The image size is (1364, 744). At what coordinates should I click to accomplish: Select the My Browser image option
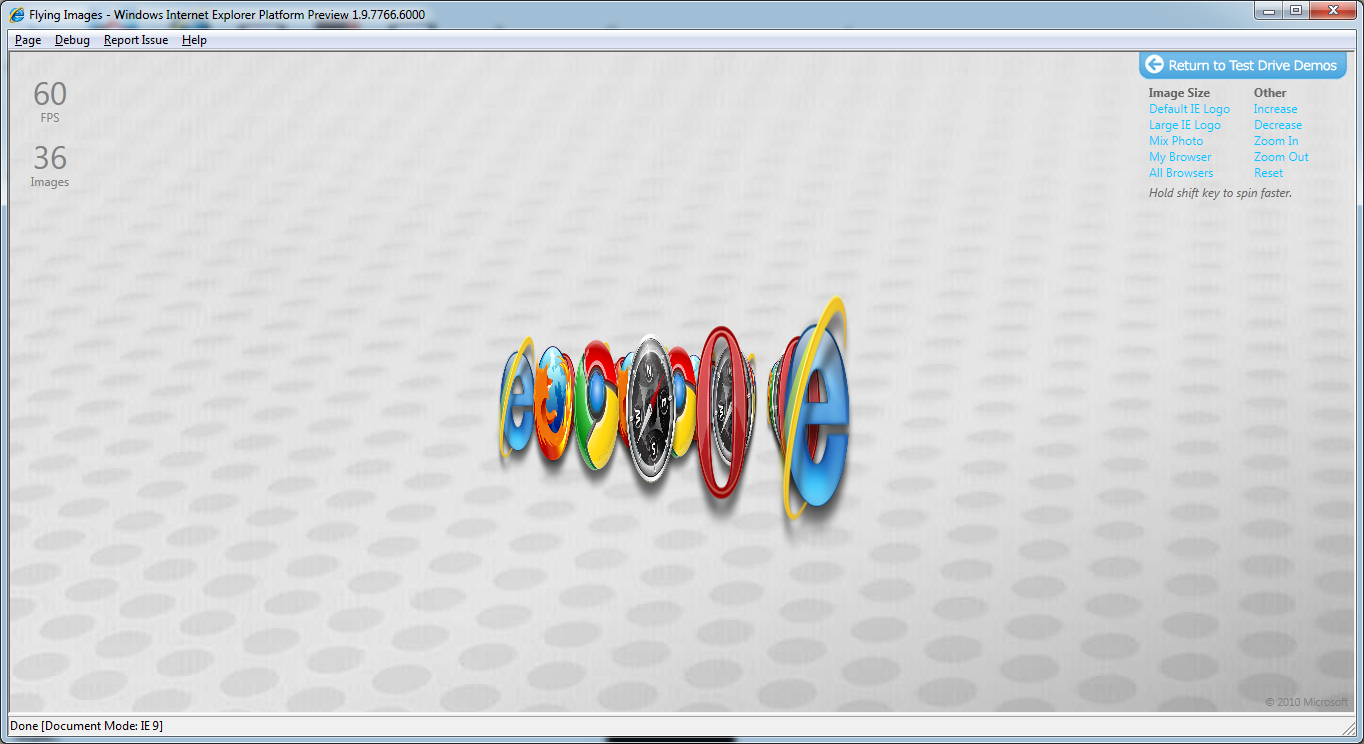(x=1180, y=157)
